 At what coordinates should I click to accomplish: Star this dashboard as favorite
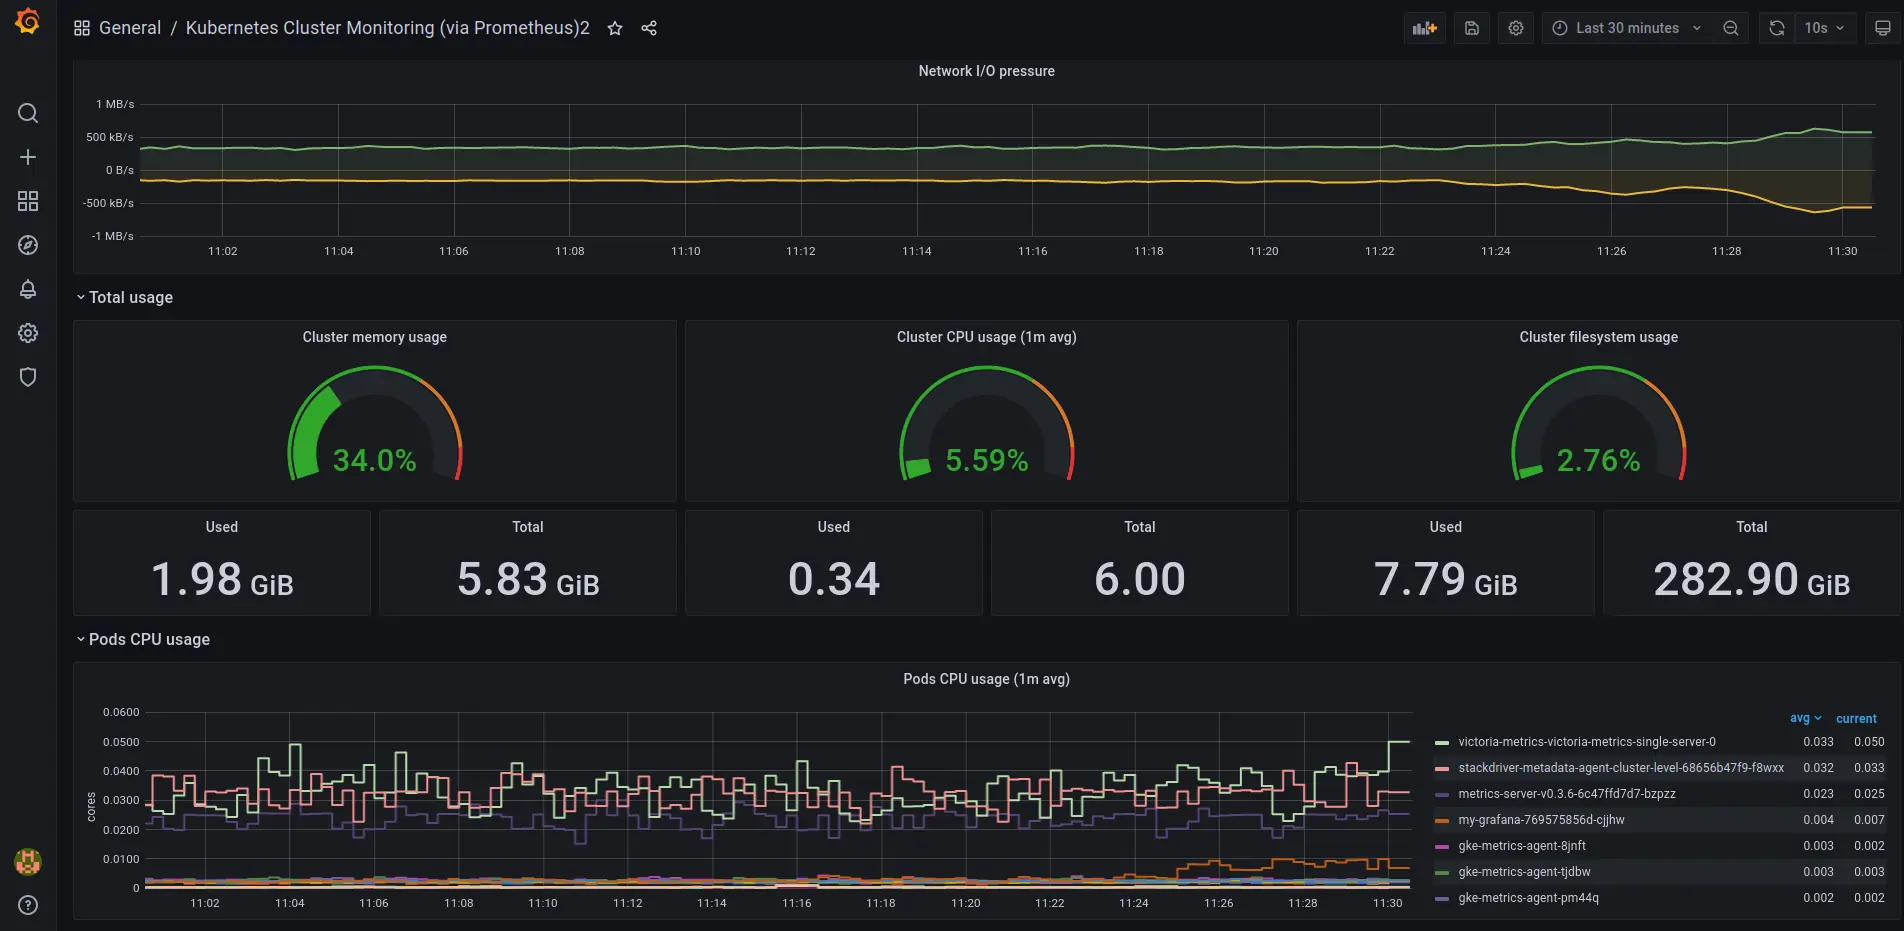615,28
